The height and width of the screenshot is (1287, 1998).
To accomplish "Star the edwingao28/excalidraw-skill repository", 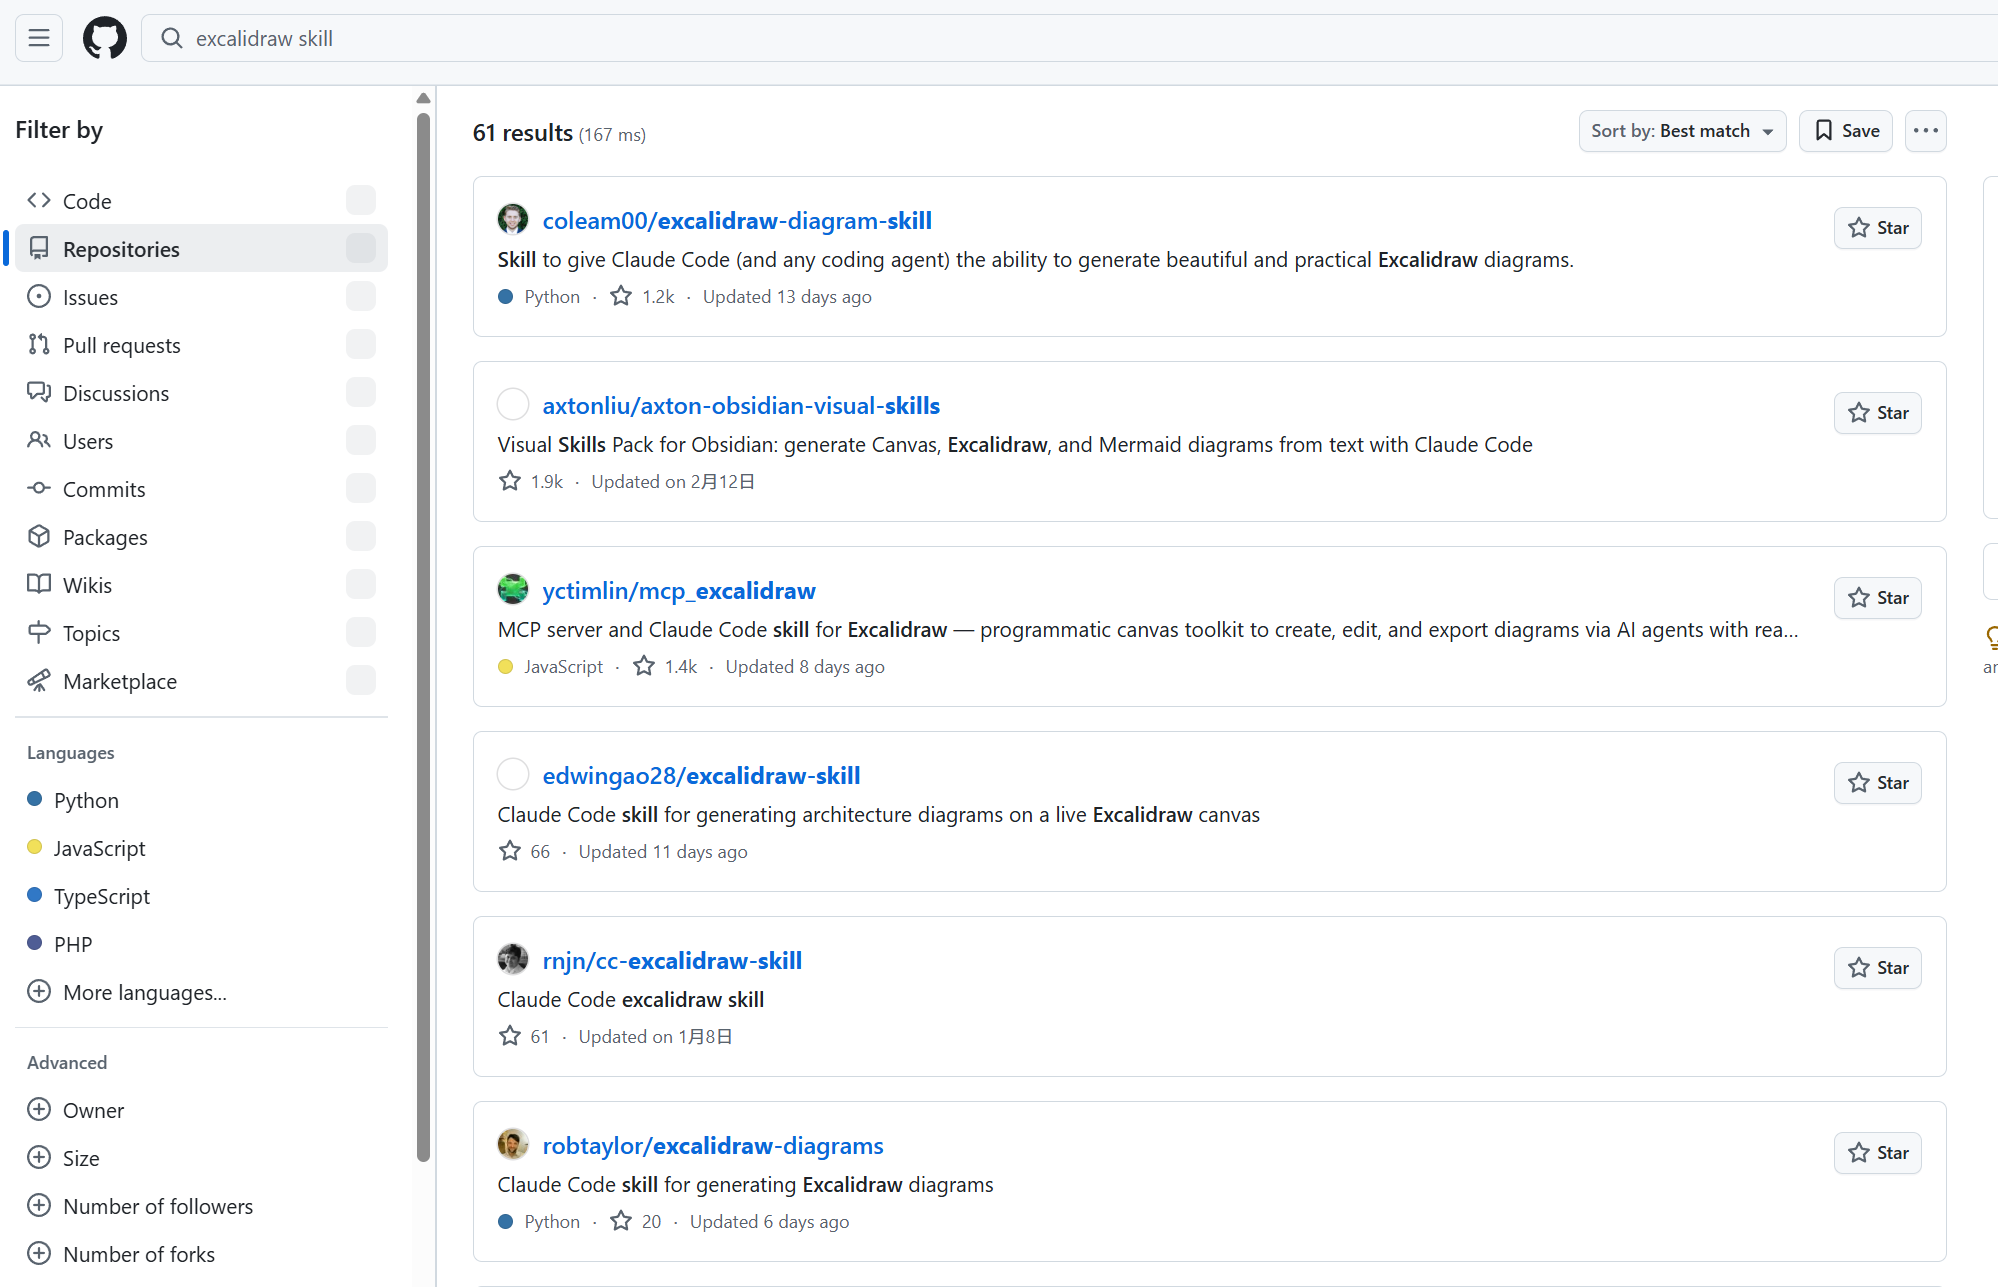I will point(1877,783).
